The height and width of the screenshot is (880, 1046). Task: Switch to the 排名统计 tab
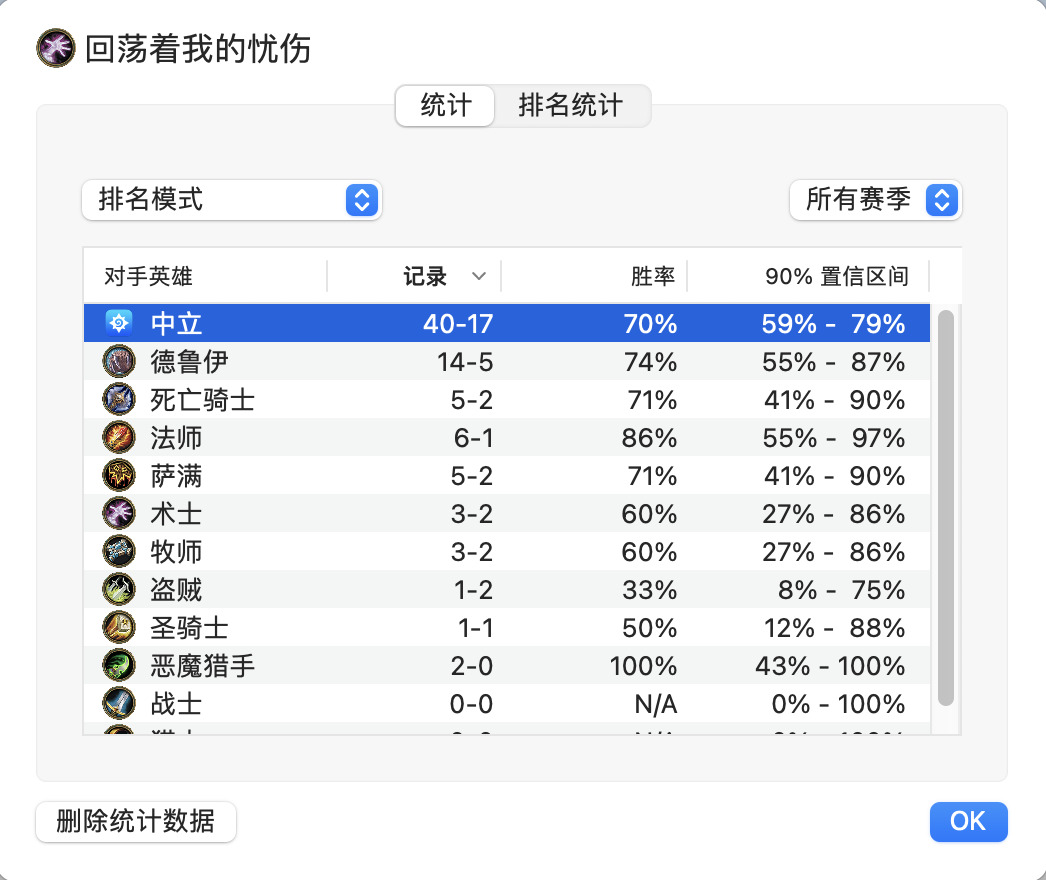pos(571,105)
